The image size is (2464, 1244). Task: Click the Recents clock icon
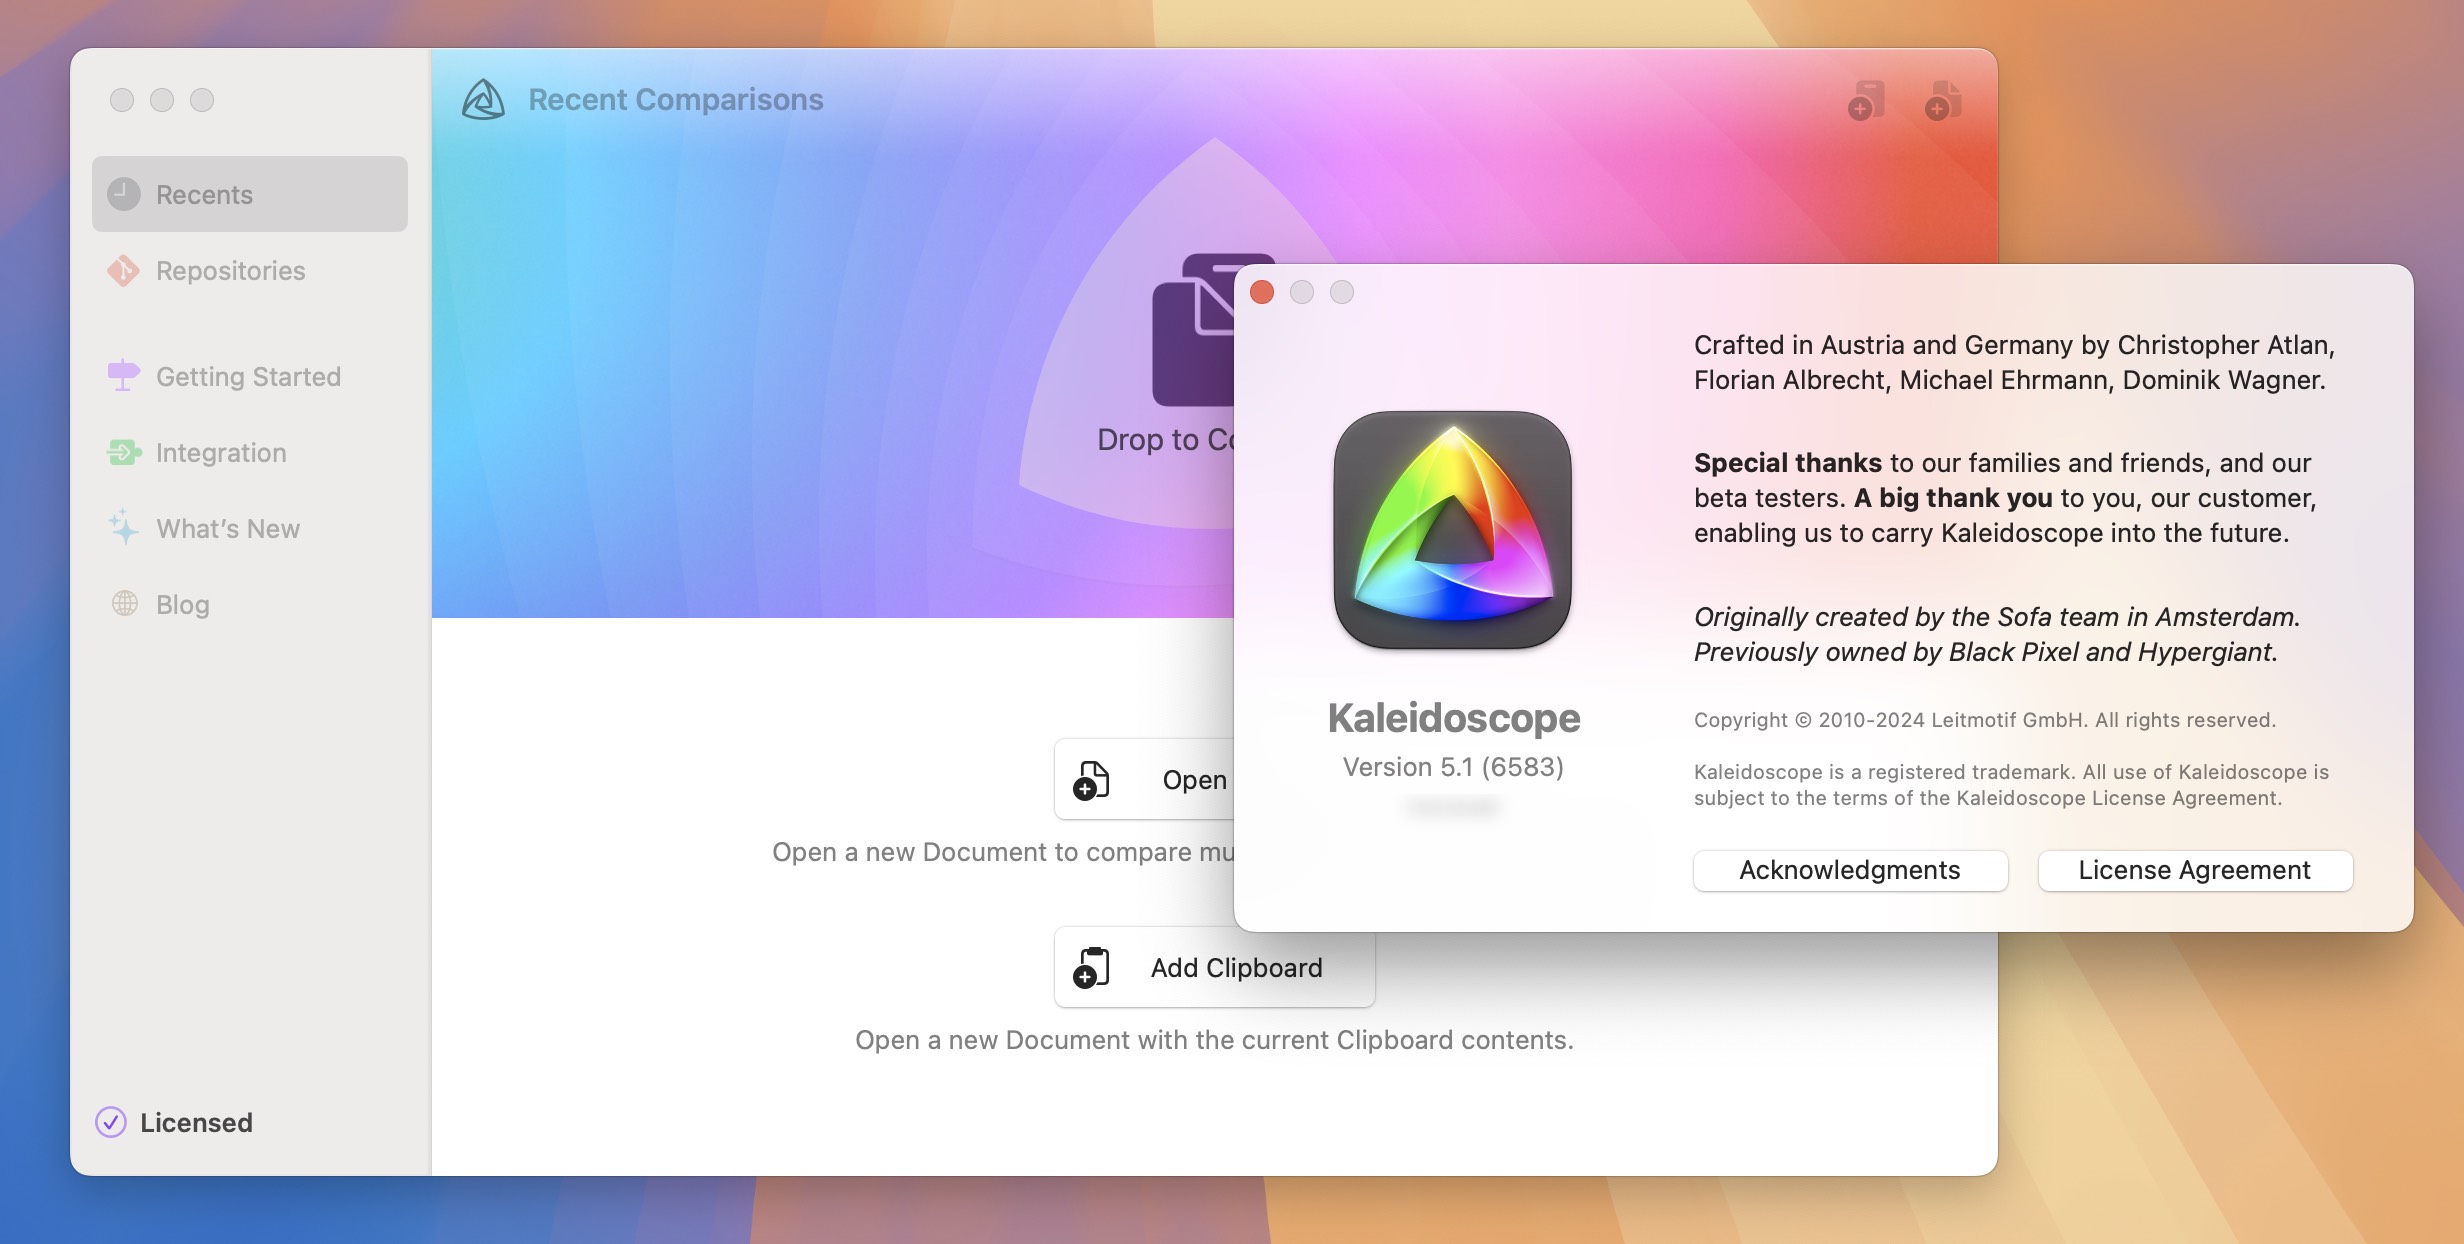[x=124, y=194]
